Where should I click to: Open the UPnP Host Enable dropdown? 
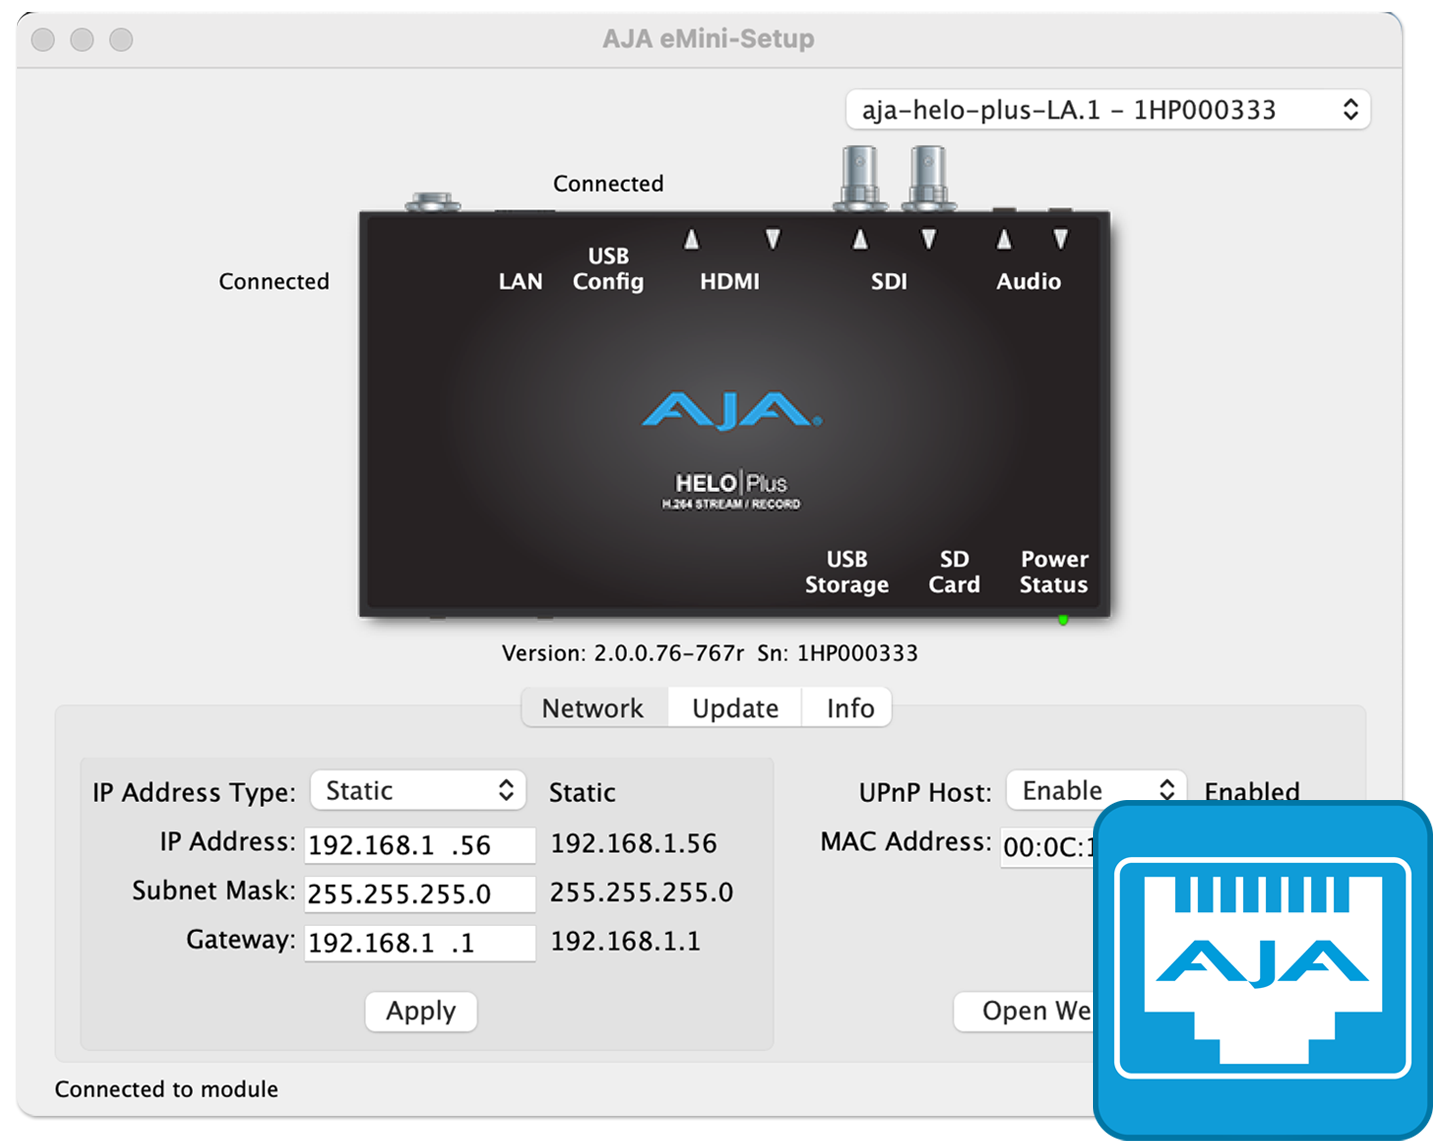[x=1096, y=791]
